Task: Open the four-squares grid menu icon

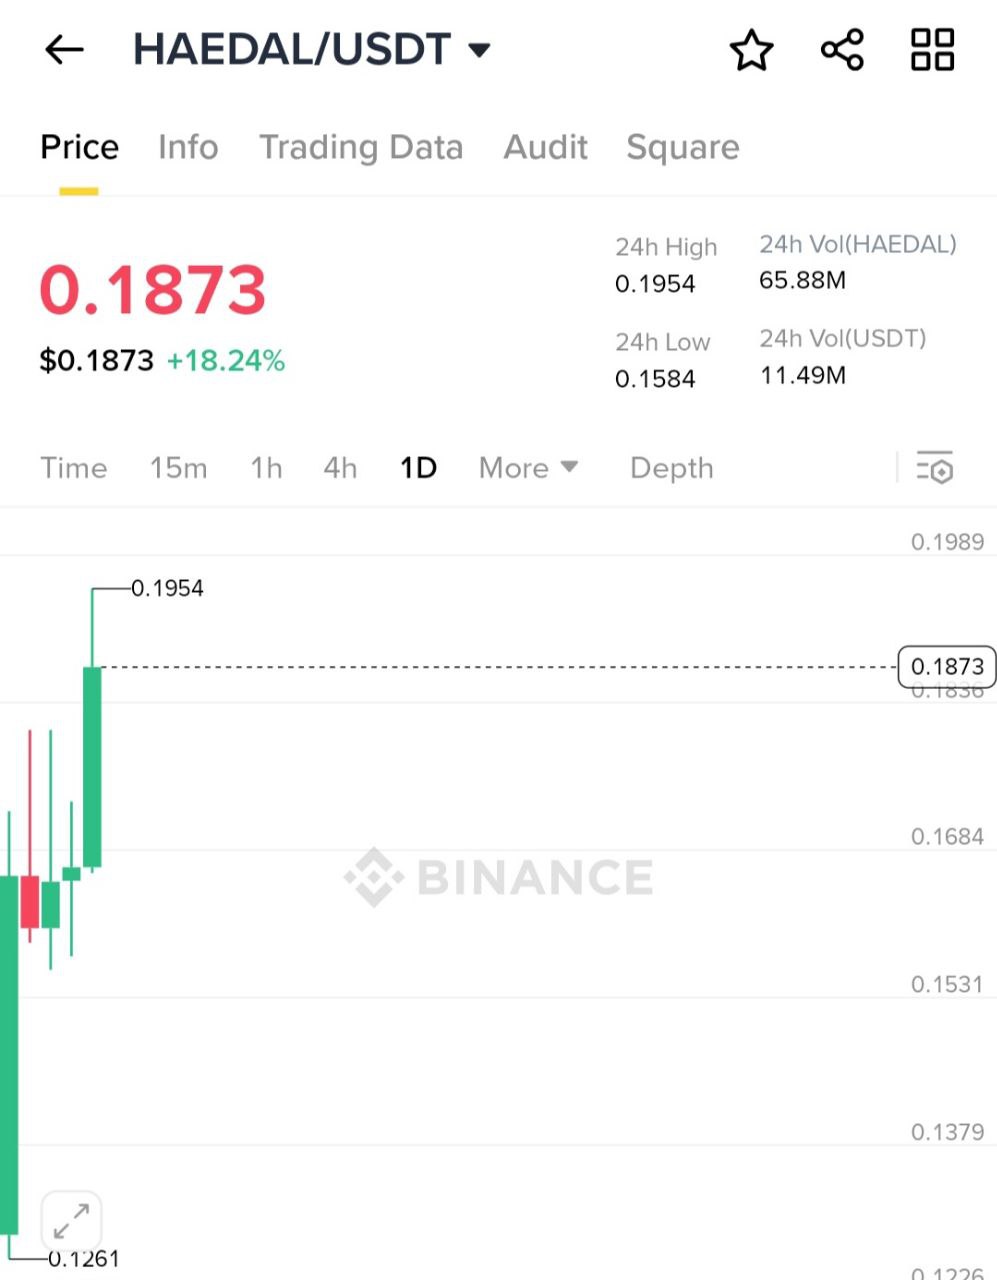Action: (932, 50)
